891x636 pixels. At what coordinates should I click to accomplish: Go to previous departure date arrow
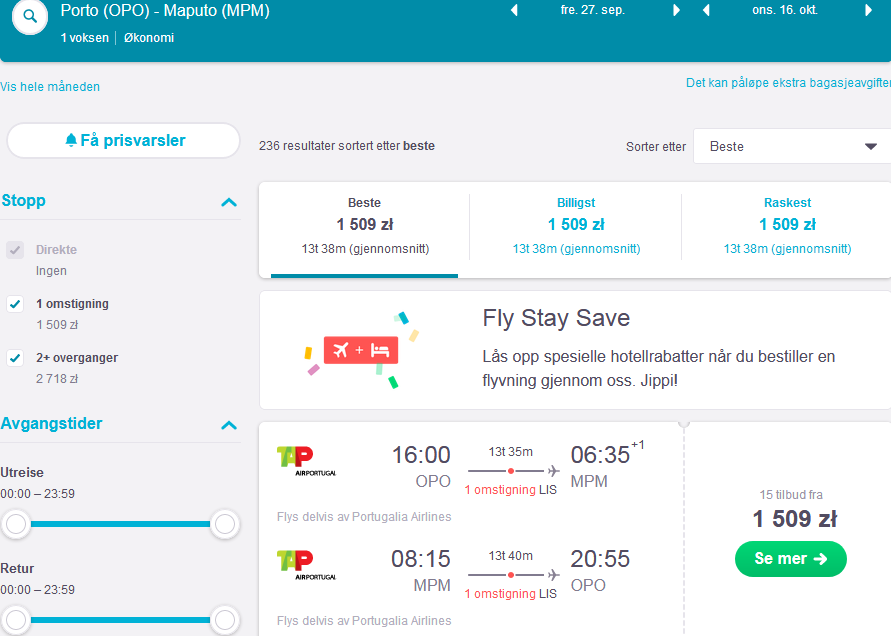[x=514, y=10]
